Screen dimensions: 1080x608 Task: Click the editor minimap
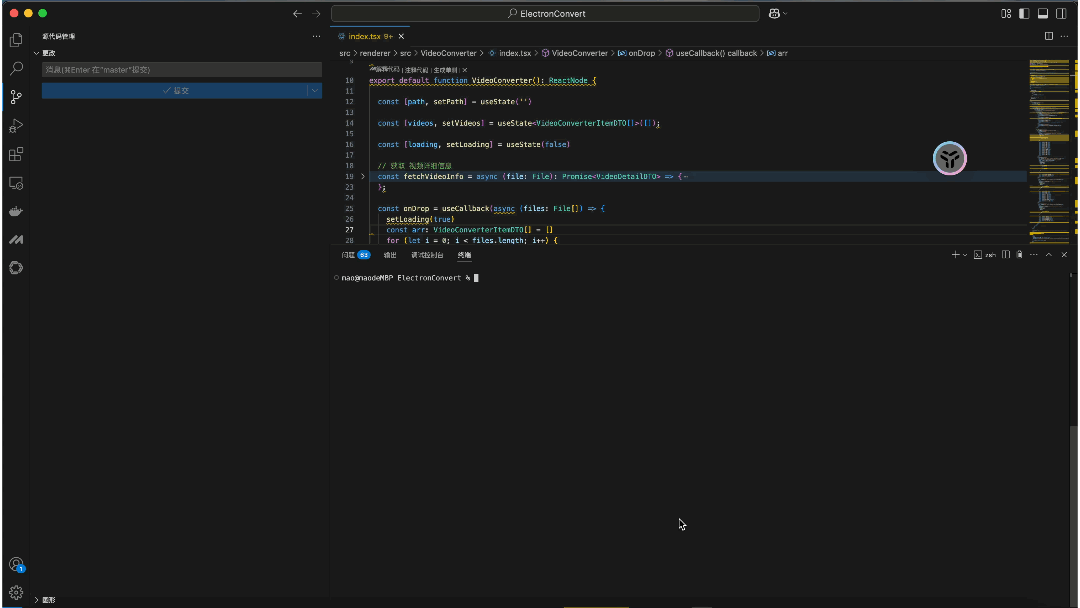[x=1049, y=150]
